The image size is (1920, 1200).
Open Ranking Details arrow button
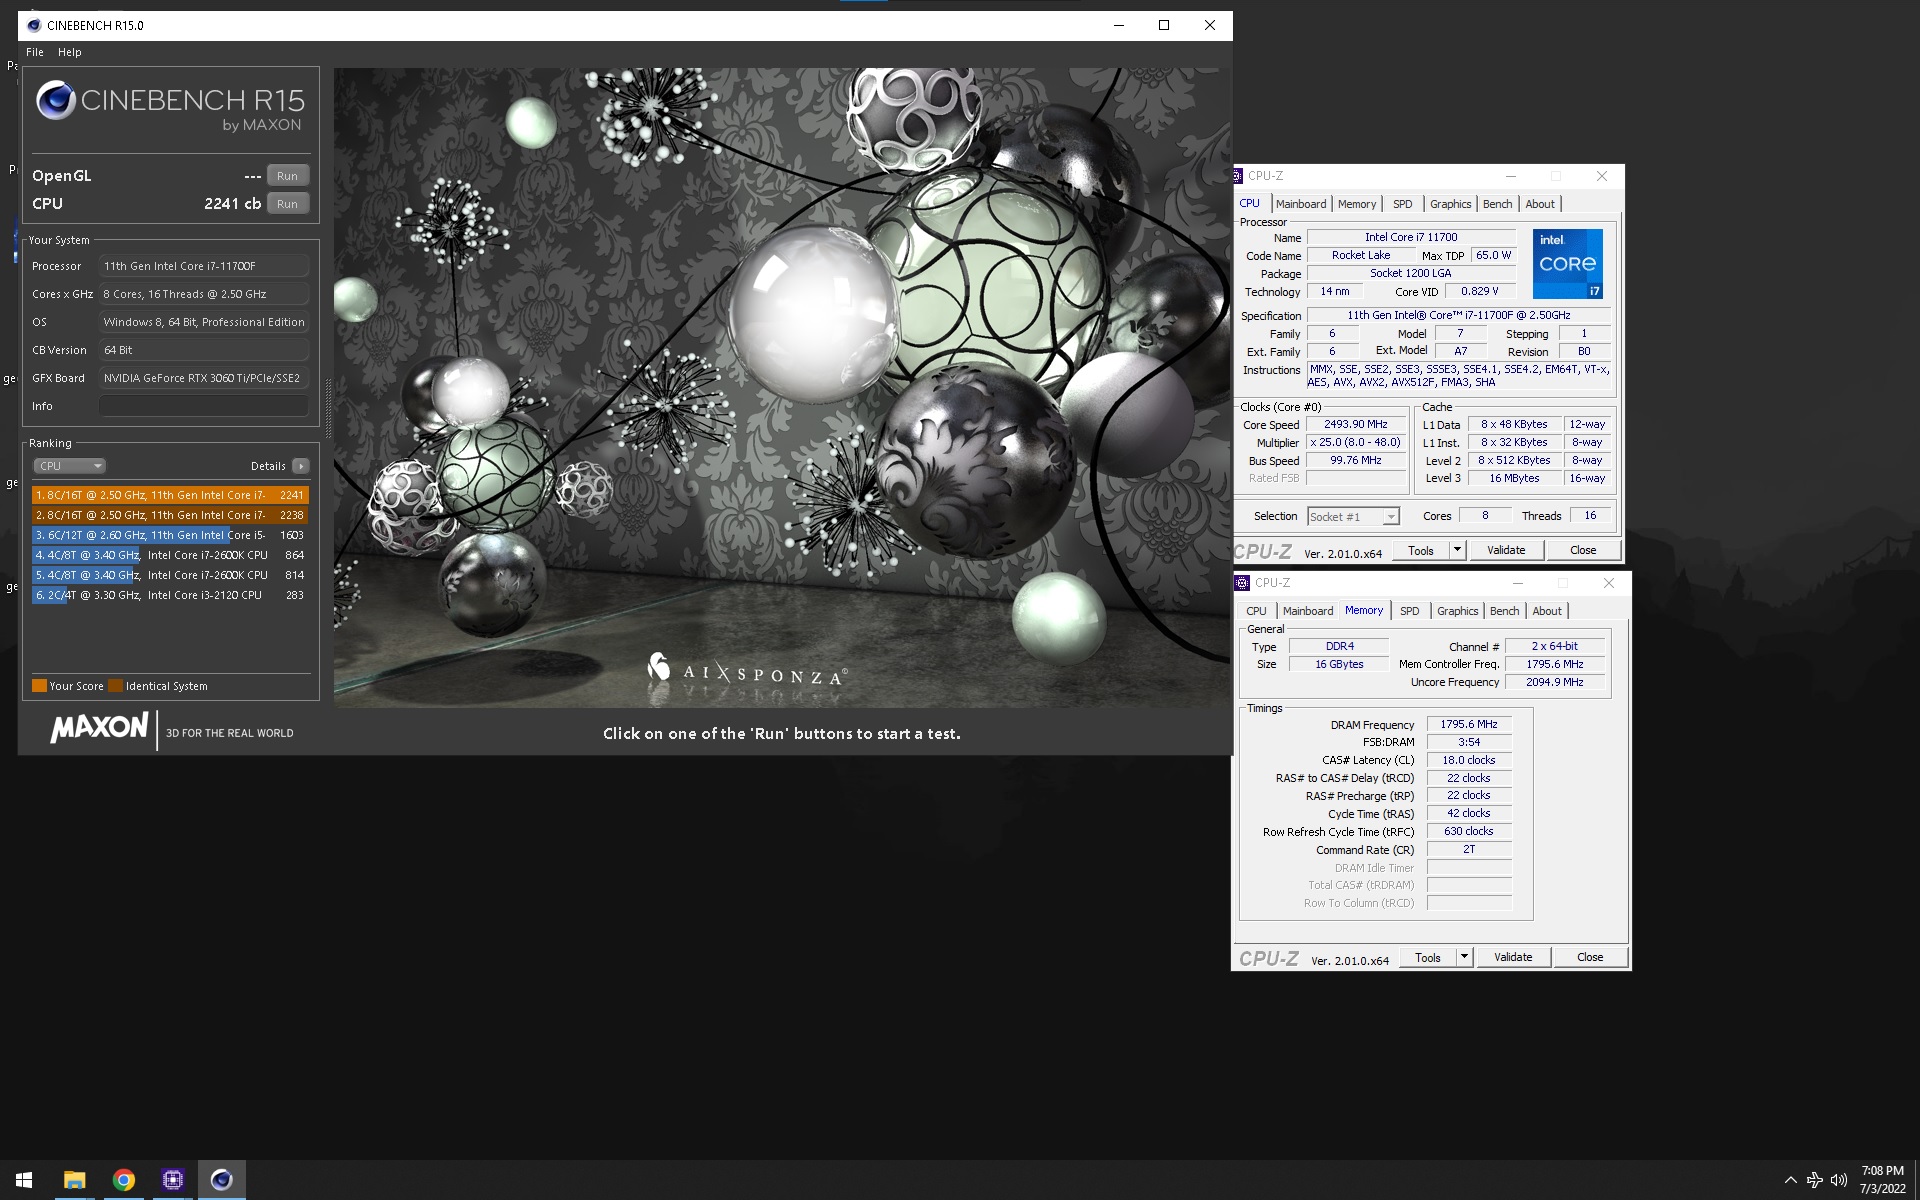300,466
